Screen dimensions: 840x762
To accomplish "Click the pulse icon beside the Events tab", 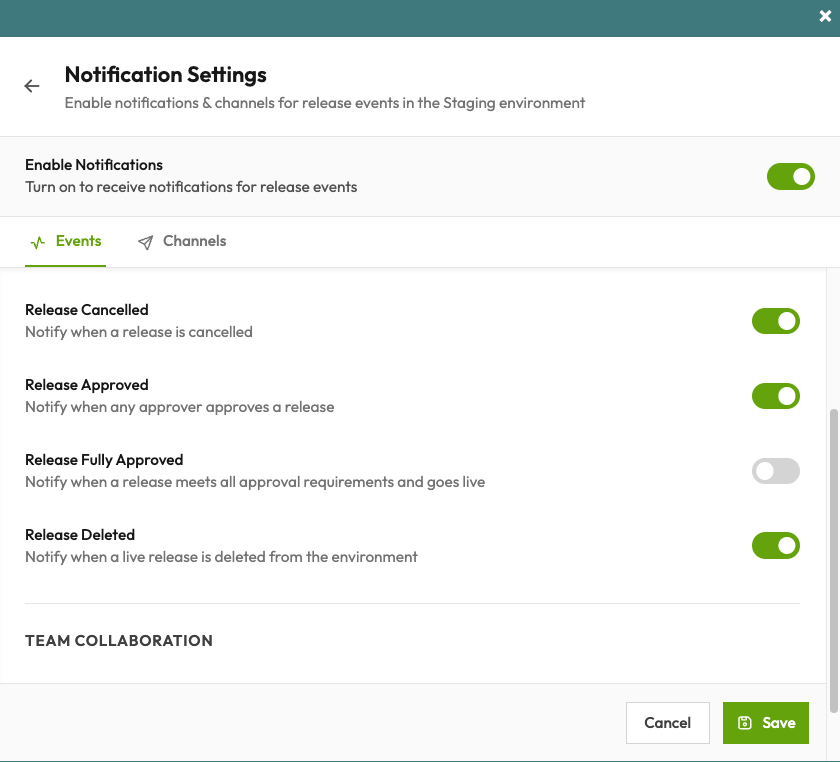I will (38, 241).
